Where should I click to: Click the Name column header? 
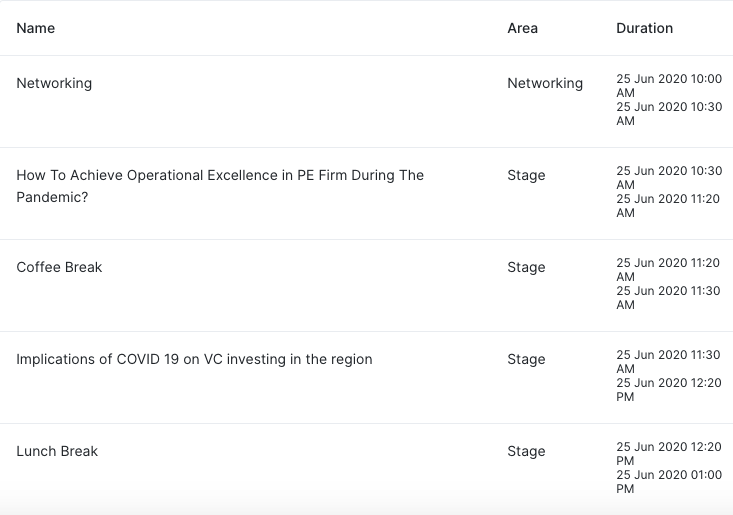coord(36,28)
